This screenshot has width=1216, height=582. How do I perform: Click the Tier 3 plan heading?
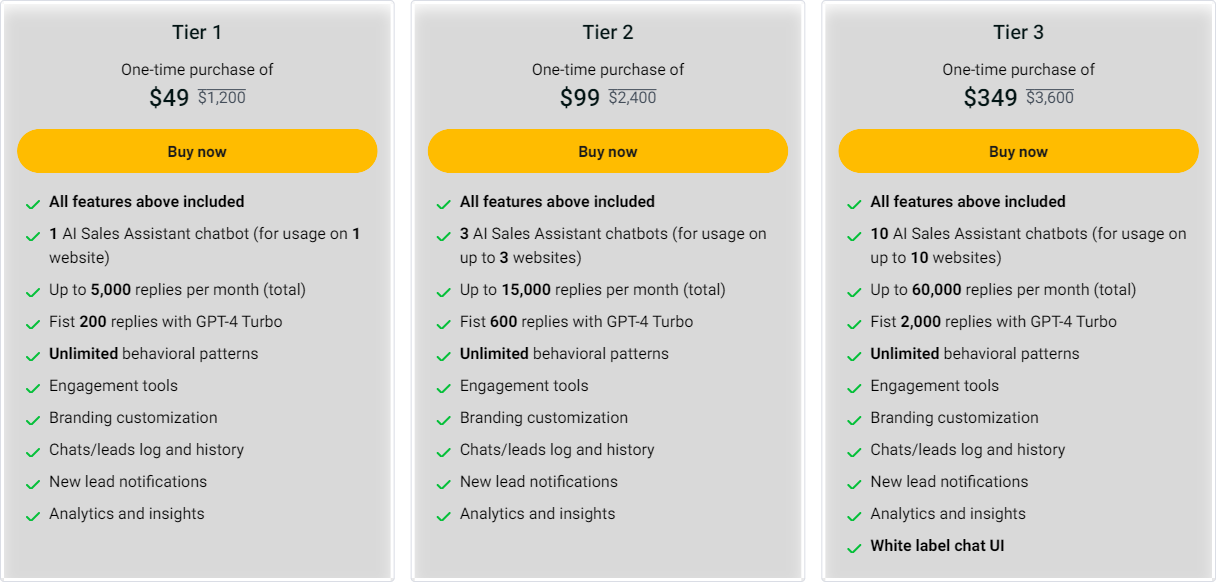(x=1018, y=33)
